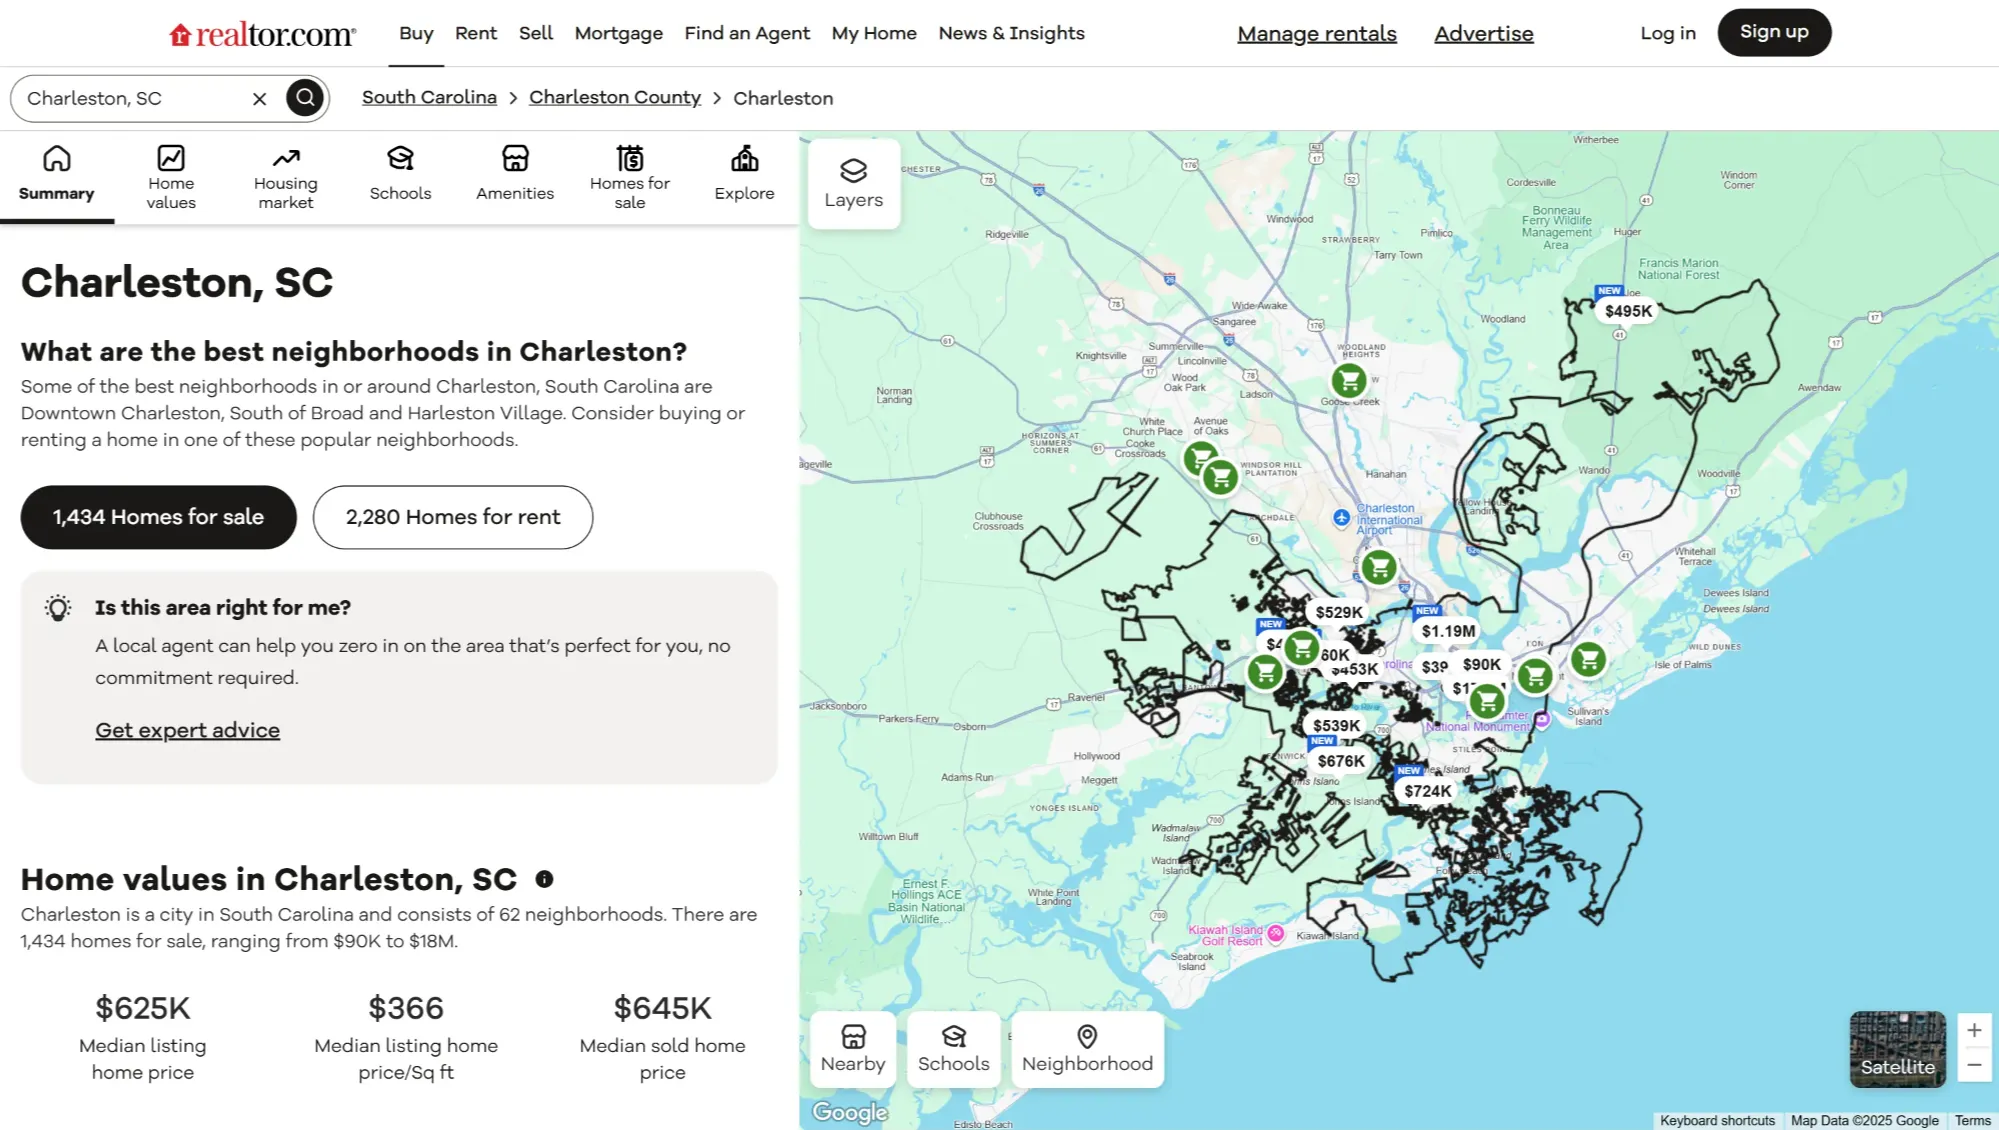Go to Charleston County breadcrumb

click(x=614, y=98)
